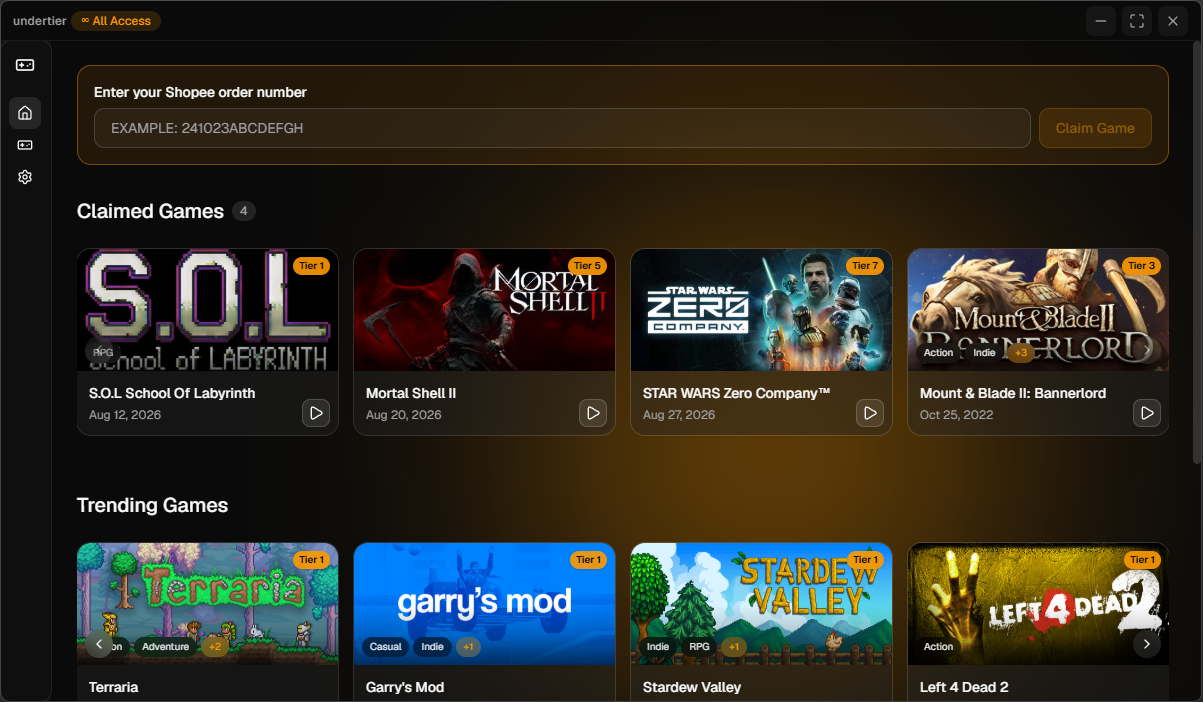Click the Tier 7 badge on STAR WARS
The width and height of the screenshot is (1203, 702).
point(866,266)
